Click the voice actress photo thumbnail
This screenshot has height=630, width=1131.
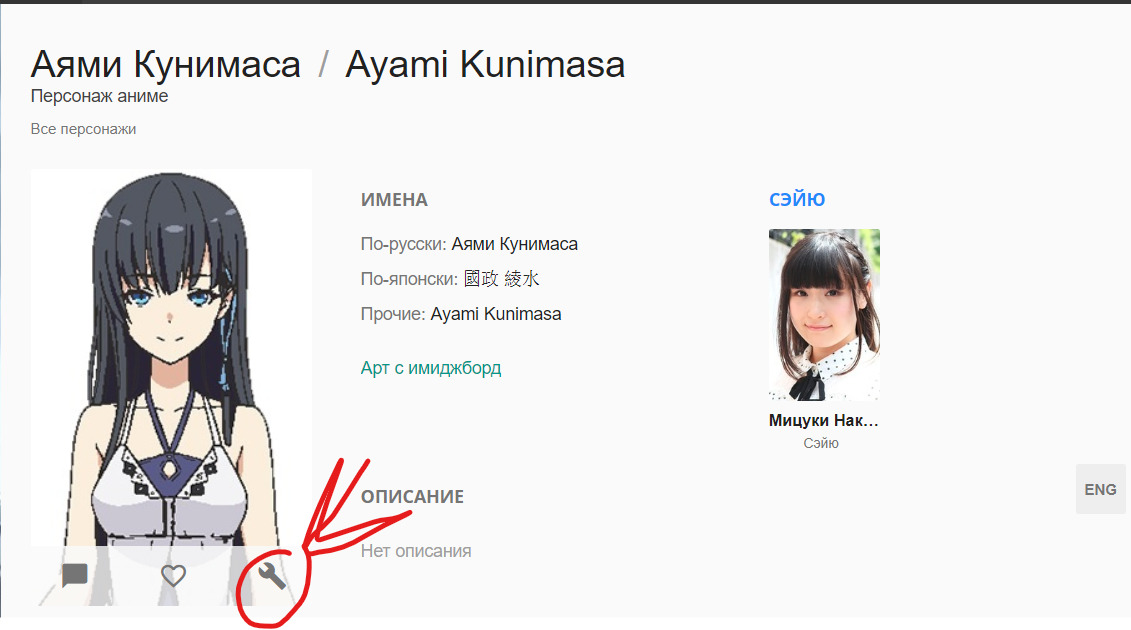824,315
